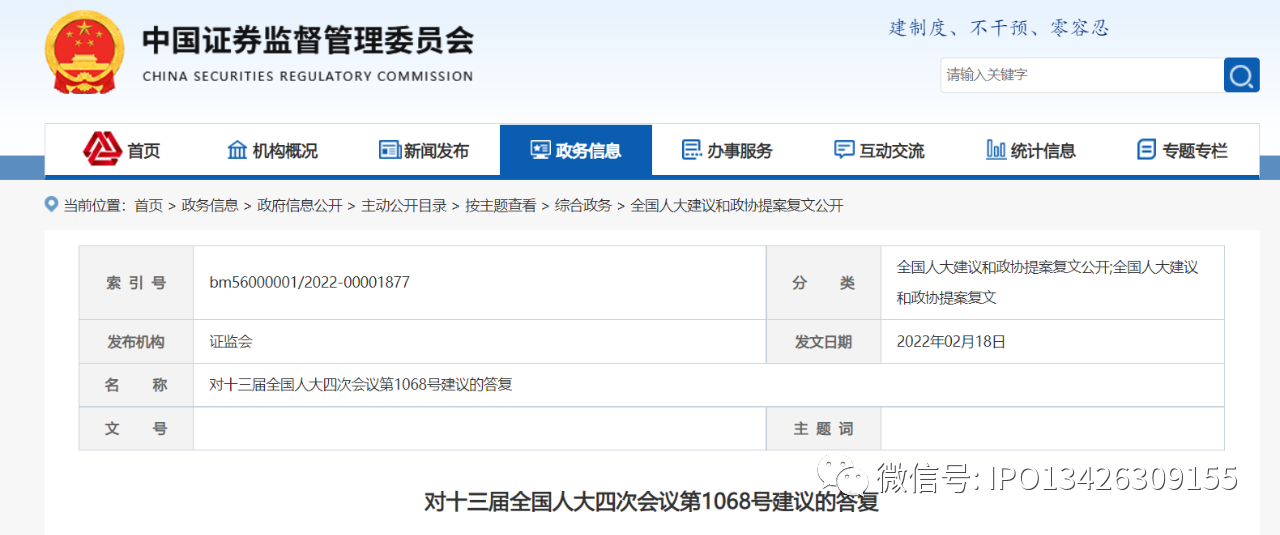
Task: Click the 中国证券监督管理委员会 title text
Action: (x=307, y=41)
